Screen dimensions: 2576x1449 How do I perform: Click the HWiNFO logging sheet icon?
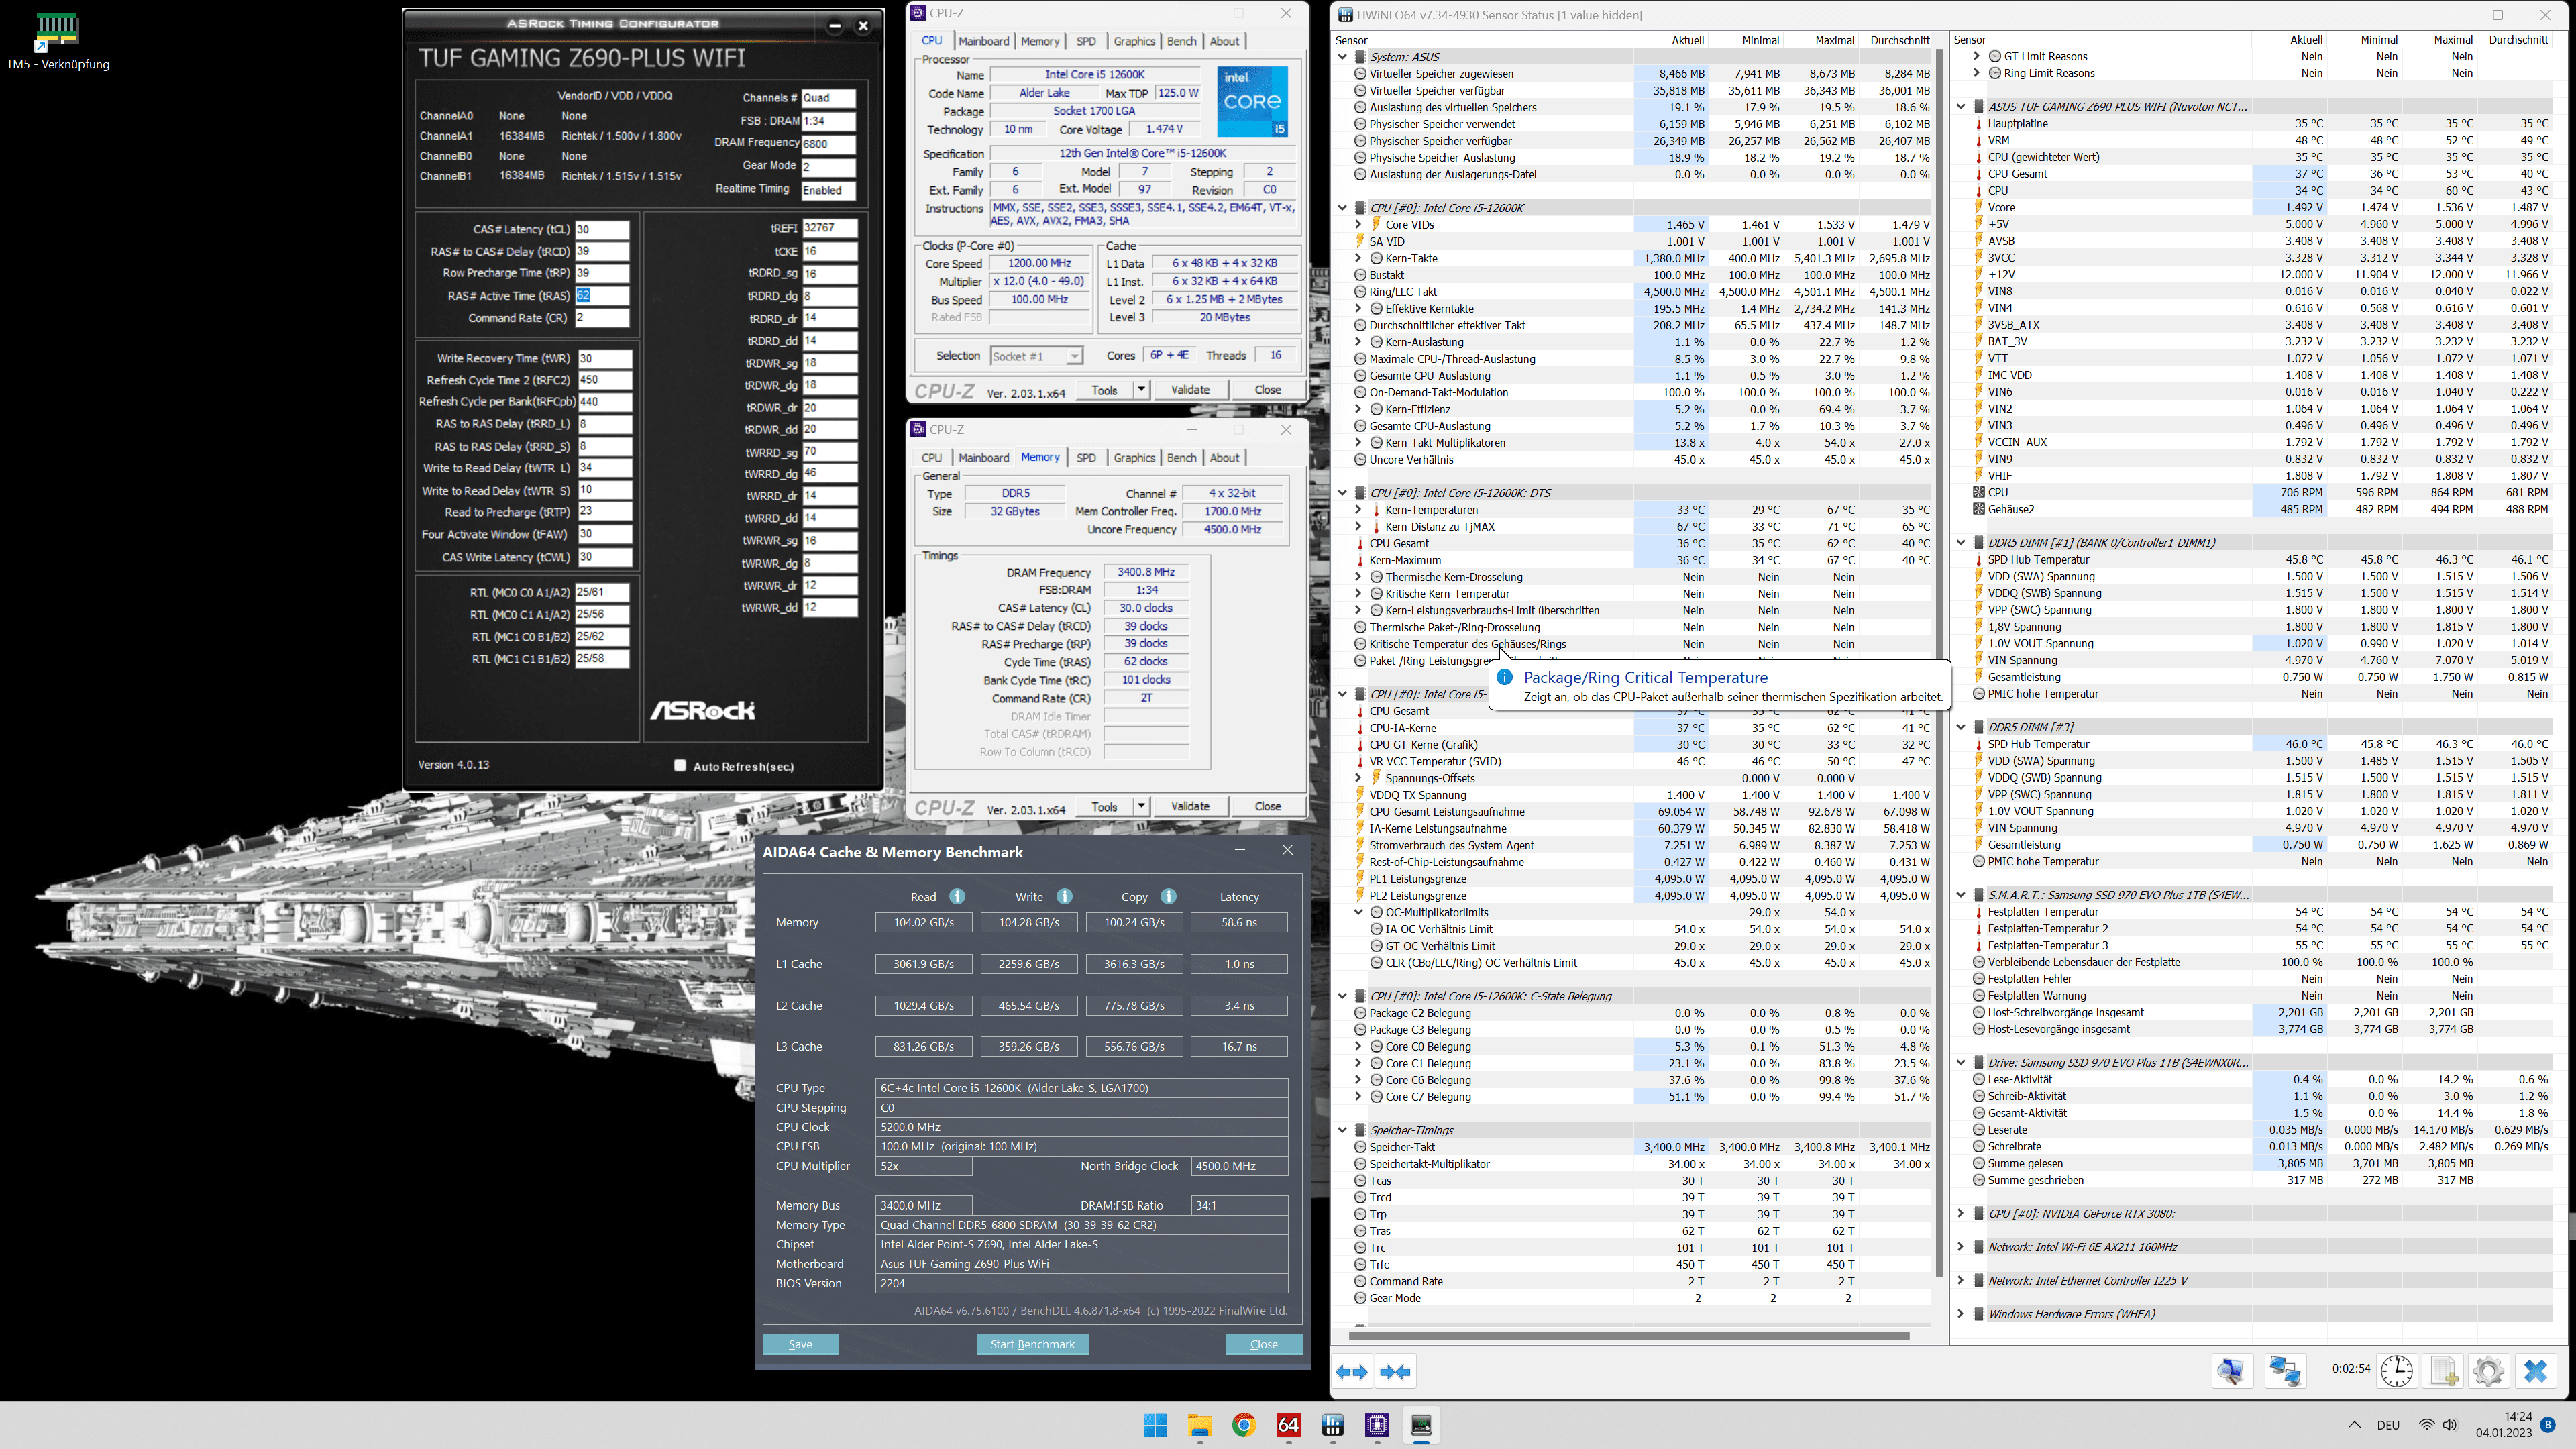pyautogui.click(x=2443, y=1371)
